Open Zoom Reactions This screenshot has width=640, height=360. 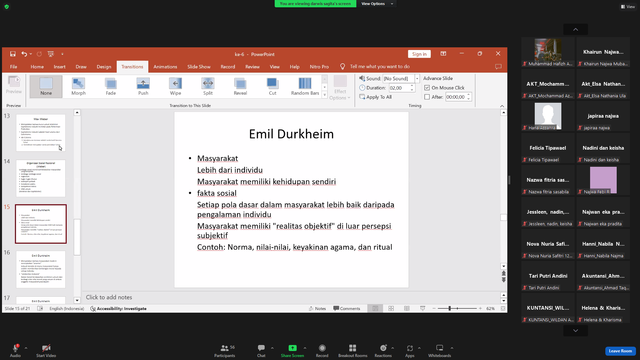[x=383, y=351]
